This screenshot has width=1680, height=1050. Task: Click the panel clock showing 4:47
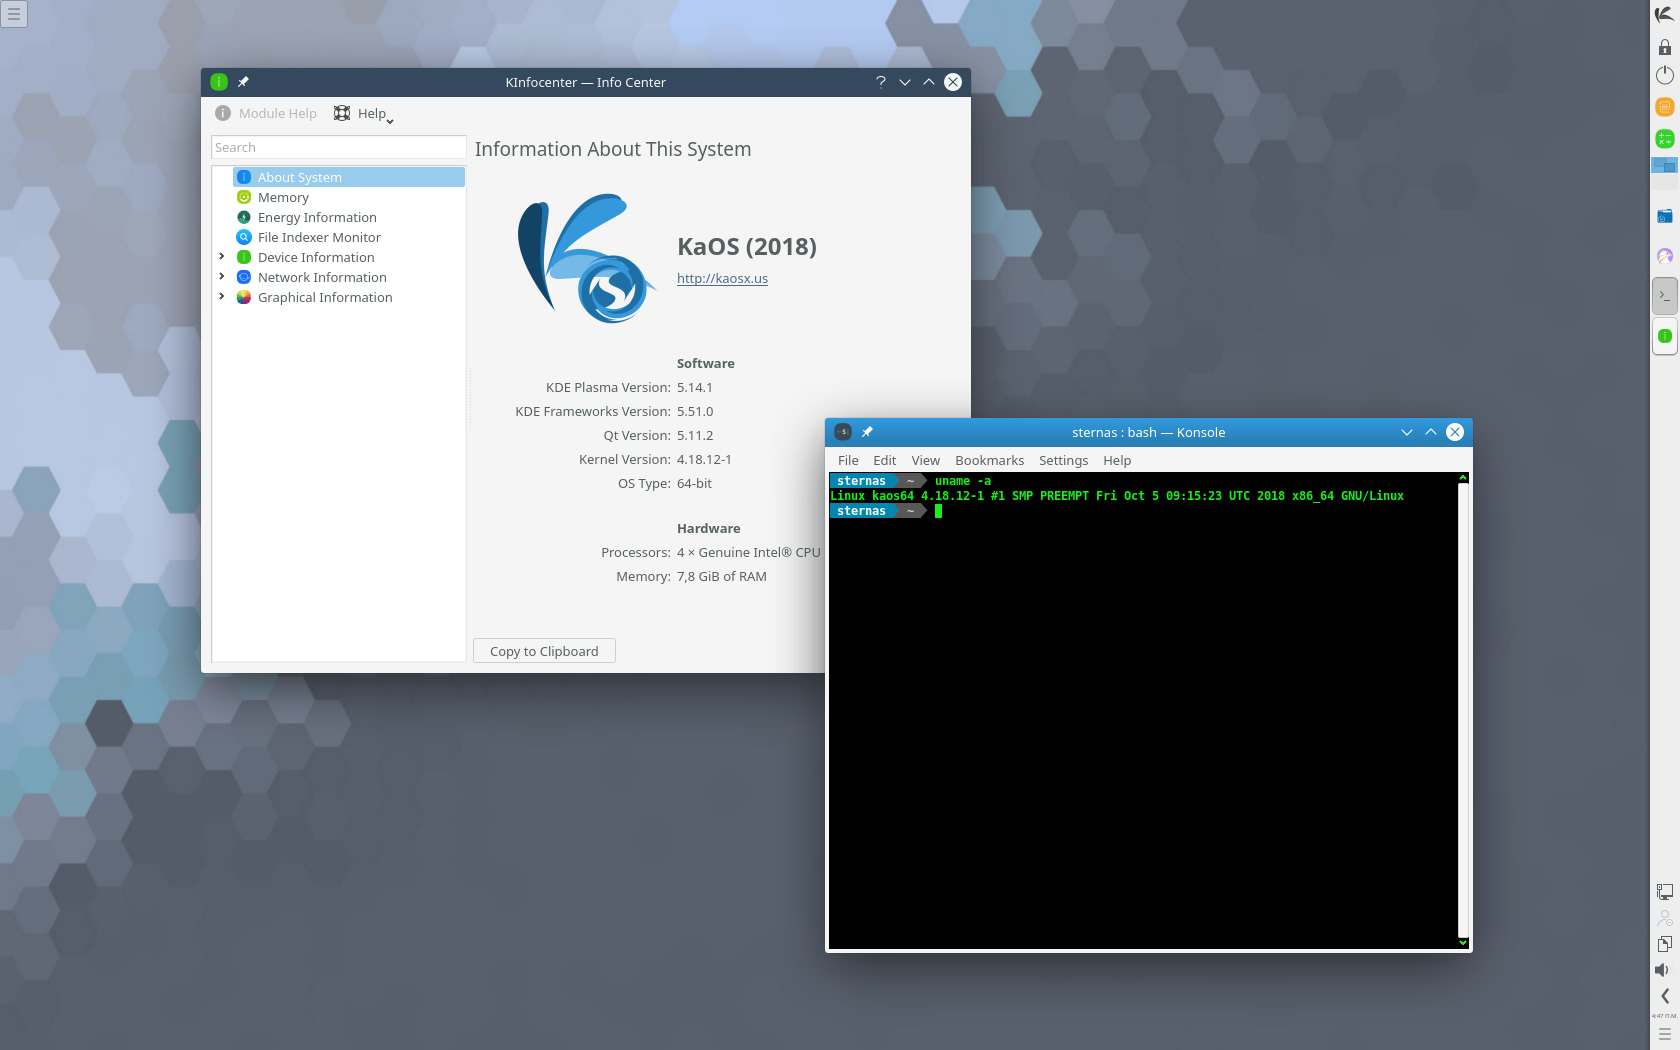point(1664,1016)
